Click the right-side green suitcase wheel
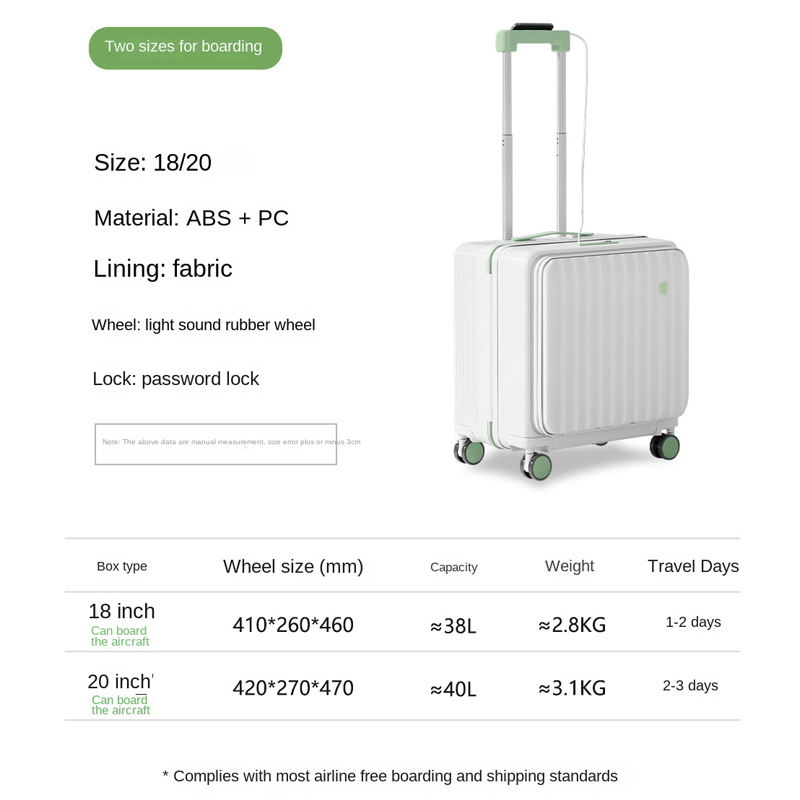Image resolution: width=800 pixels, height=800 pixels. (x=664, y=446)
